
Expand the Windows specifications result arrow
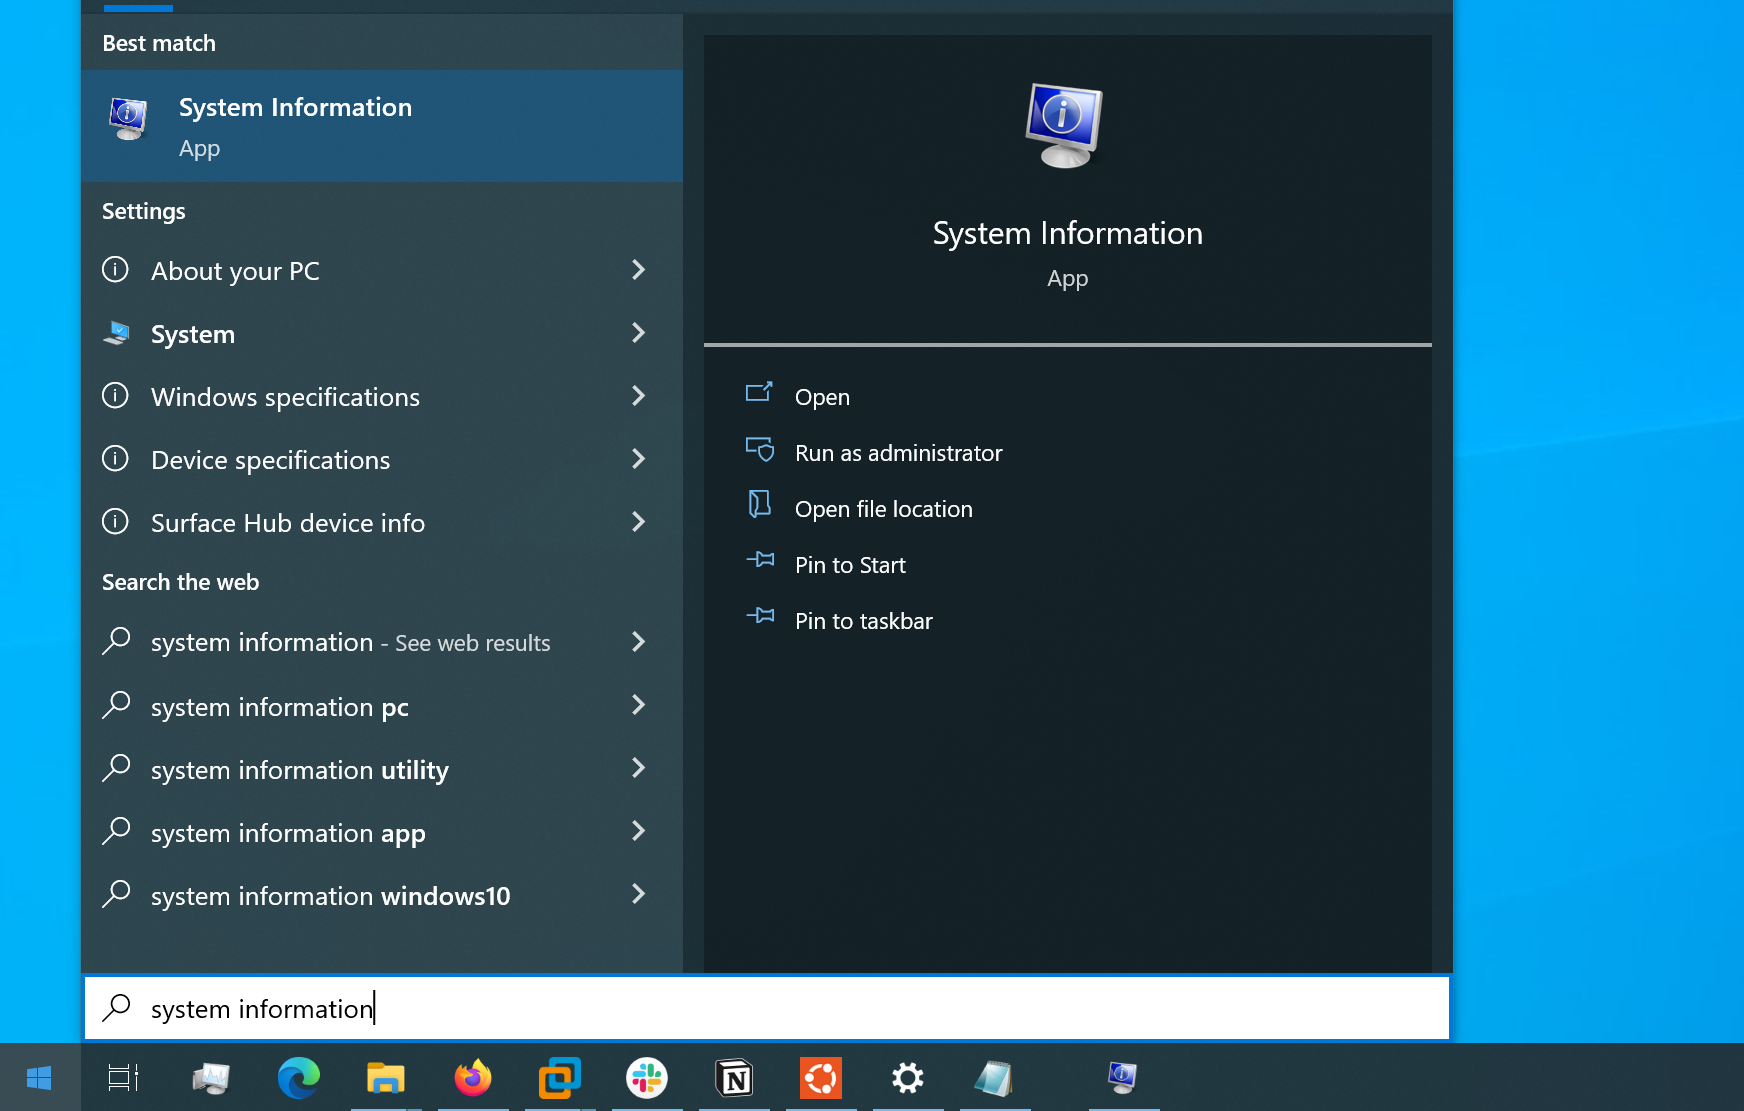click(x=638, y=396)
